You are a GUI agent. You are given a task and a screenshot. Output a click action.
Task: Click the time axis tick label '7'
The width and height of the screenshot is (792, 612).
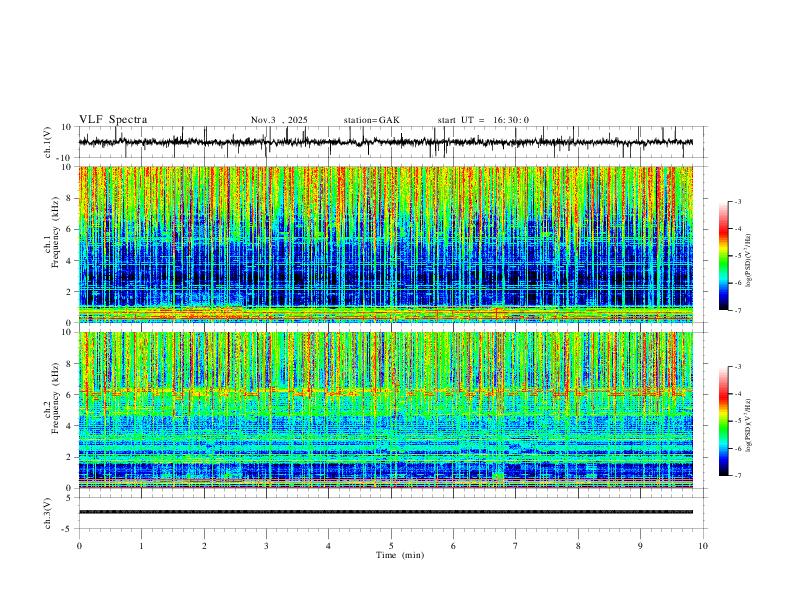516,546
